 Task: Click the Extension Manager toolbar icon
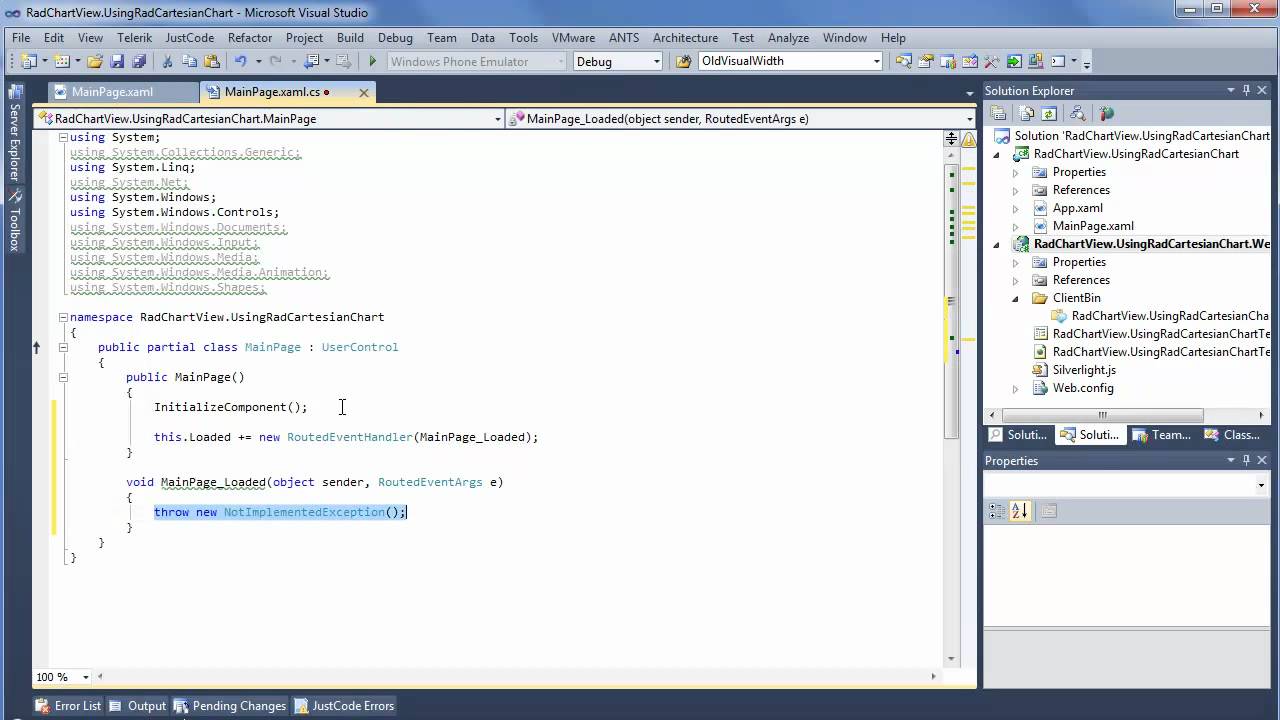[x=1036, y=61]
